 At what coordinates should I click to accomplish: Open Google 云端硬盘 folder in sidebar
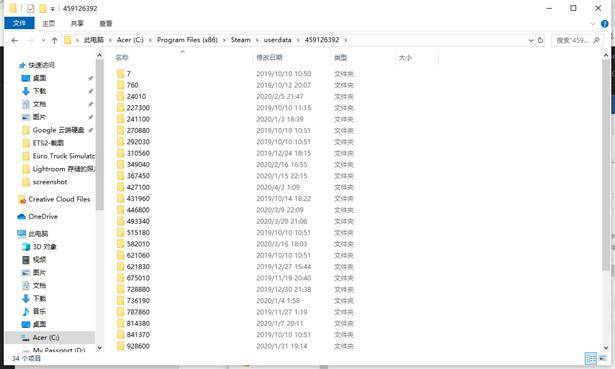[x=58, y=130]
